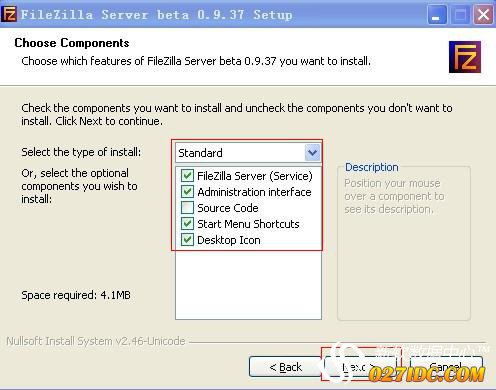Select the 'Desktop Icon' list label
Image resolution: width=496 pixels, height=390 pixels.
229,240
